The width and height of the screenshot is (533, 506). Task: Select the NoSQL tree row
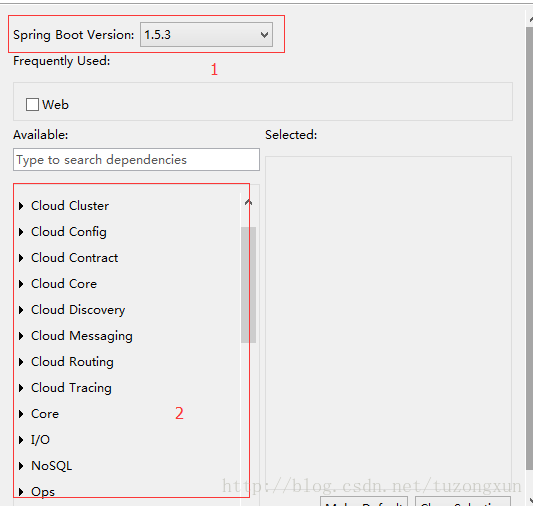(x=51, y=466)
